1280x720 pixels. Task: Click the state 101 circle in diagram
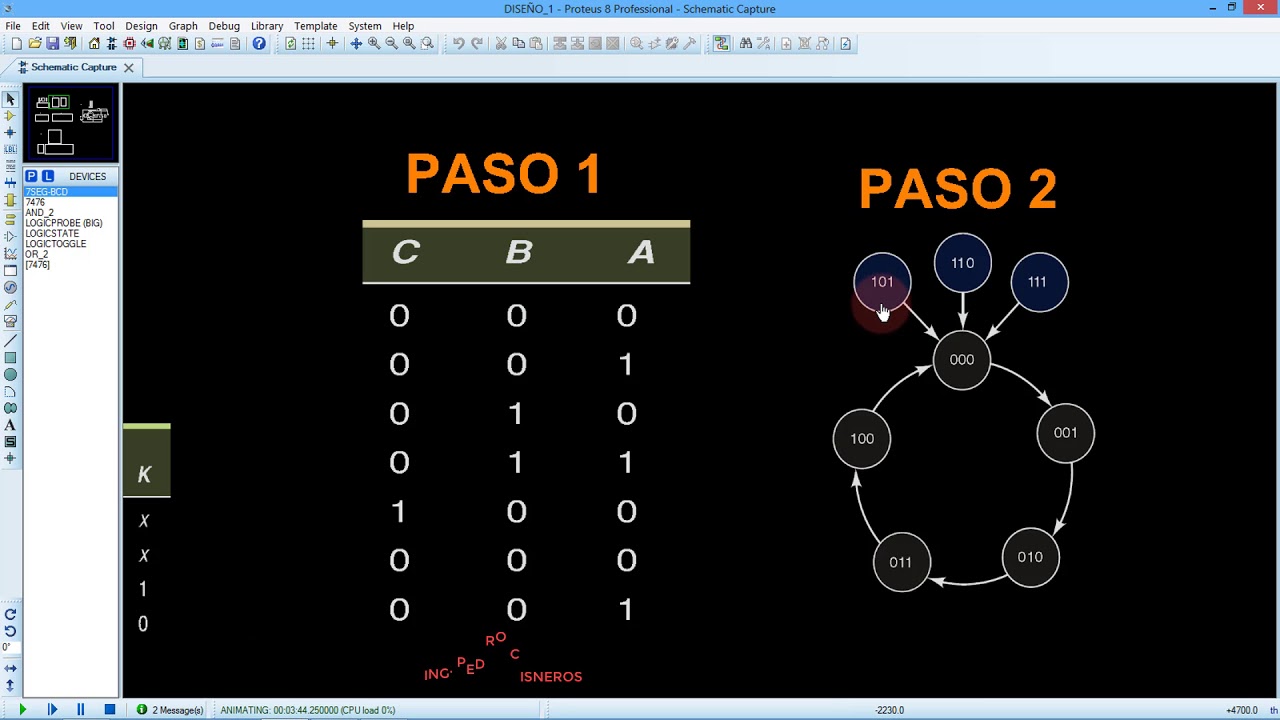(882, 282)
